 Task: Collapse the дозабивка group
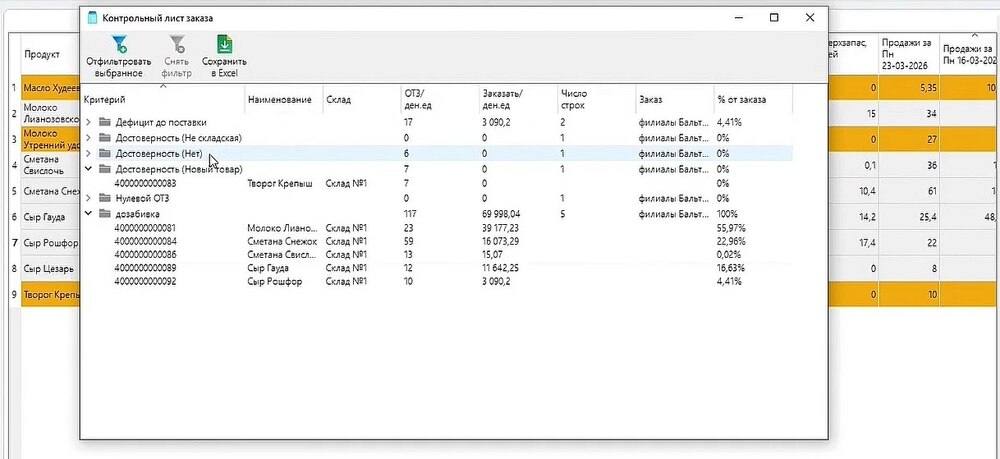(89, 214)
